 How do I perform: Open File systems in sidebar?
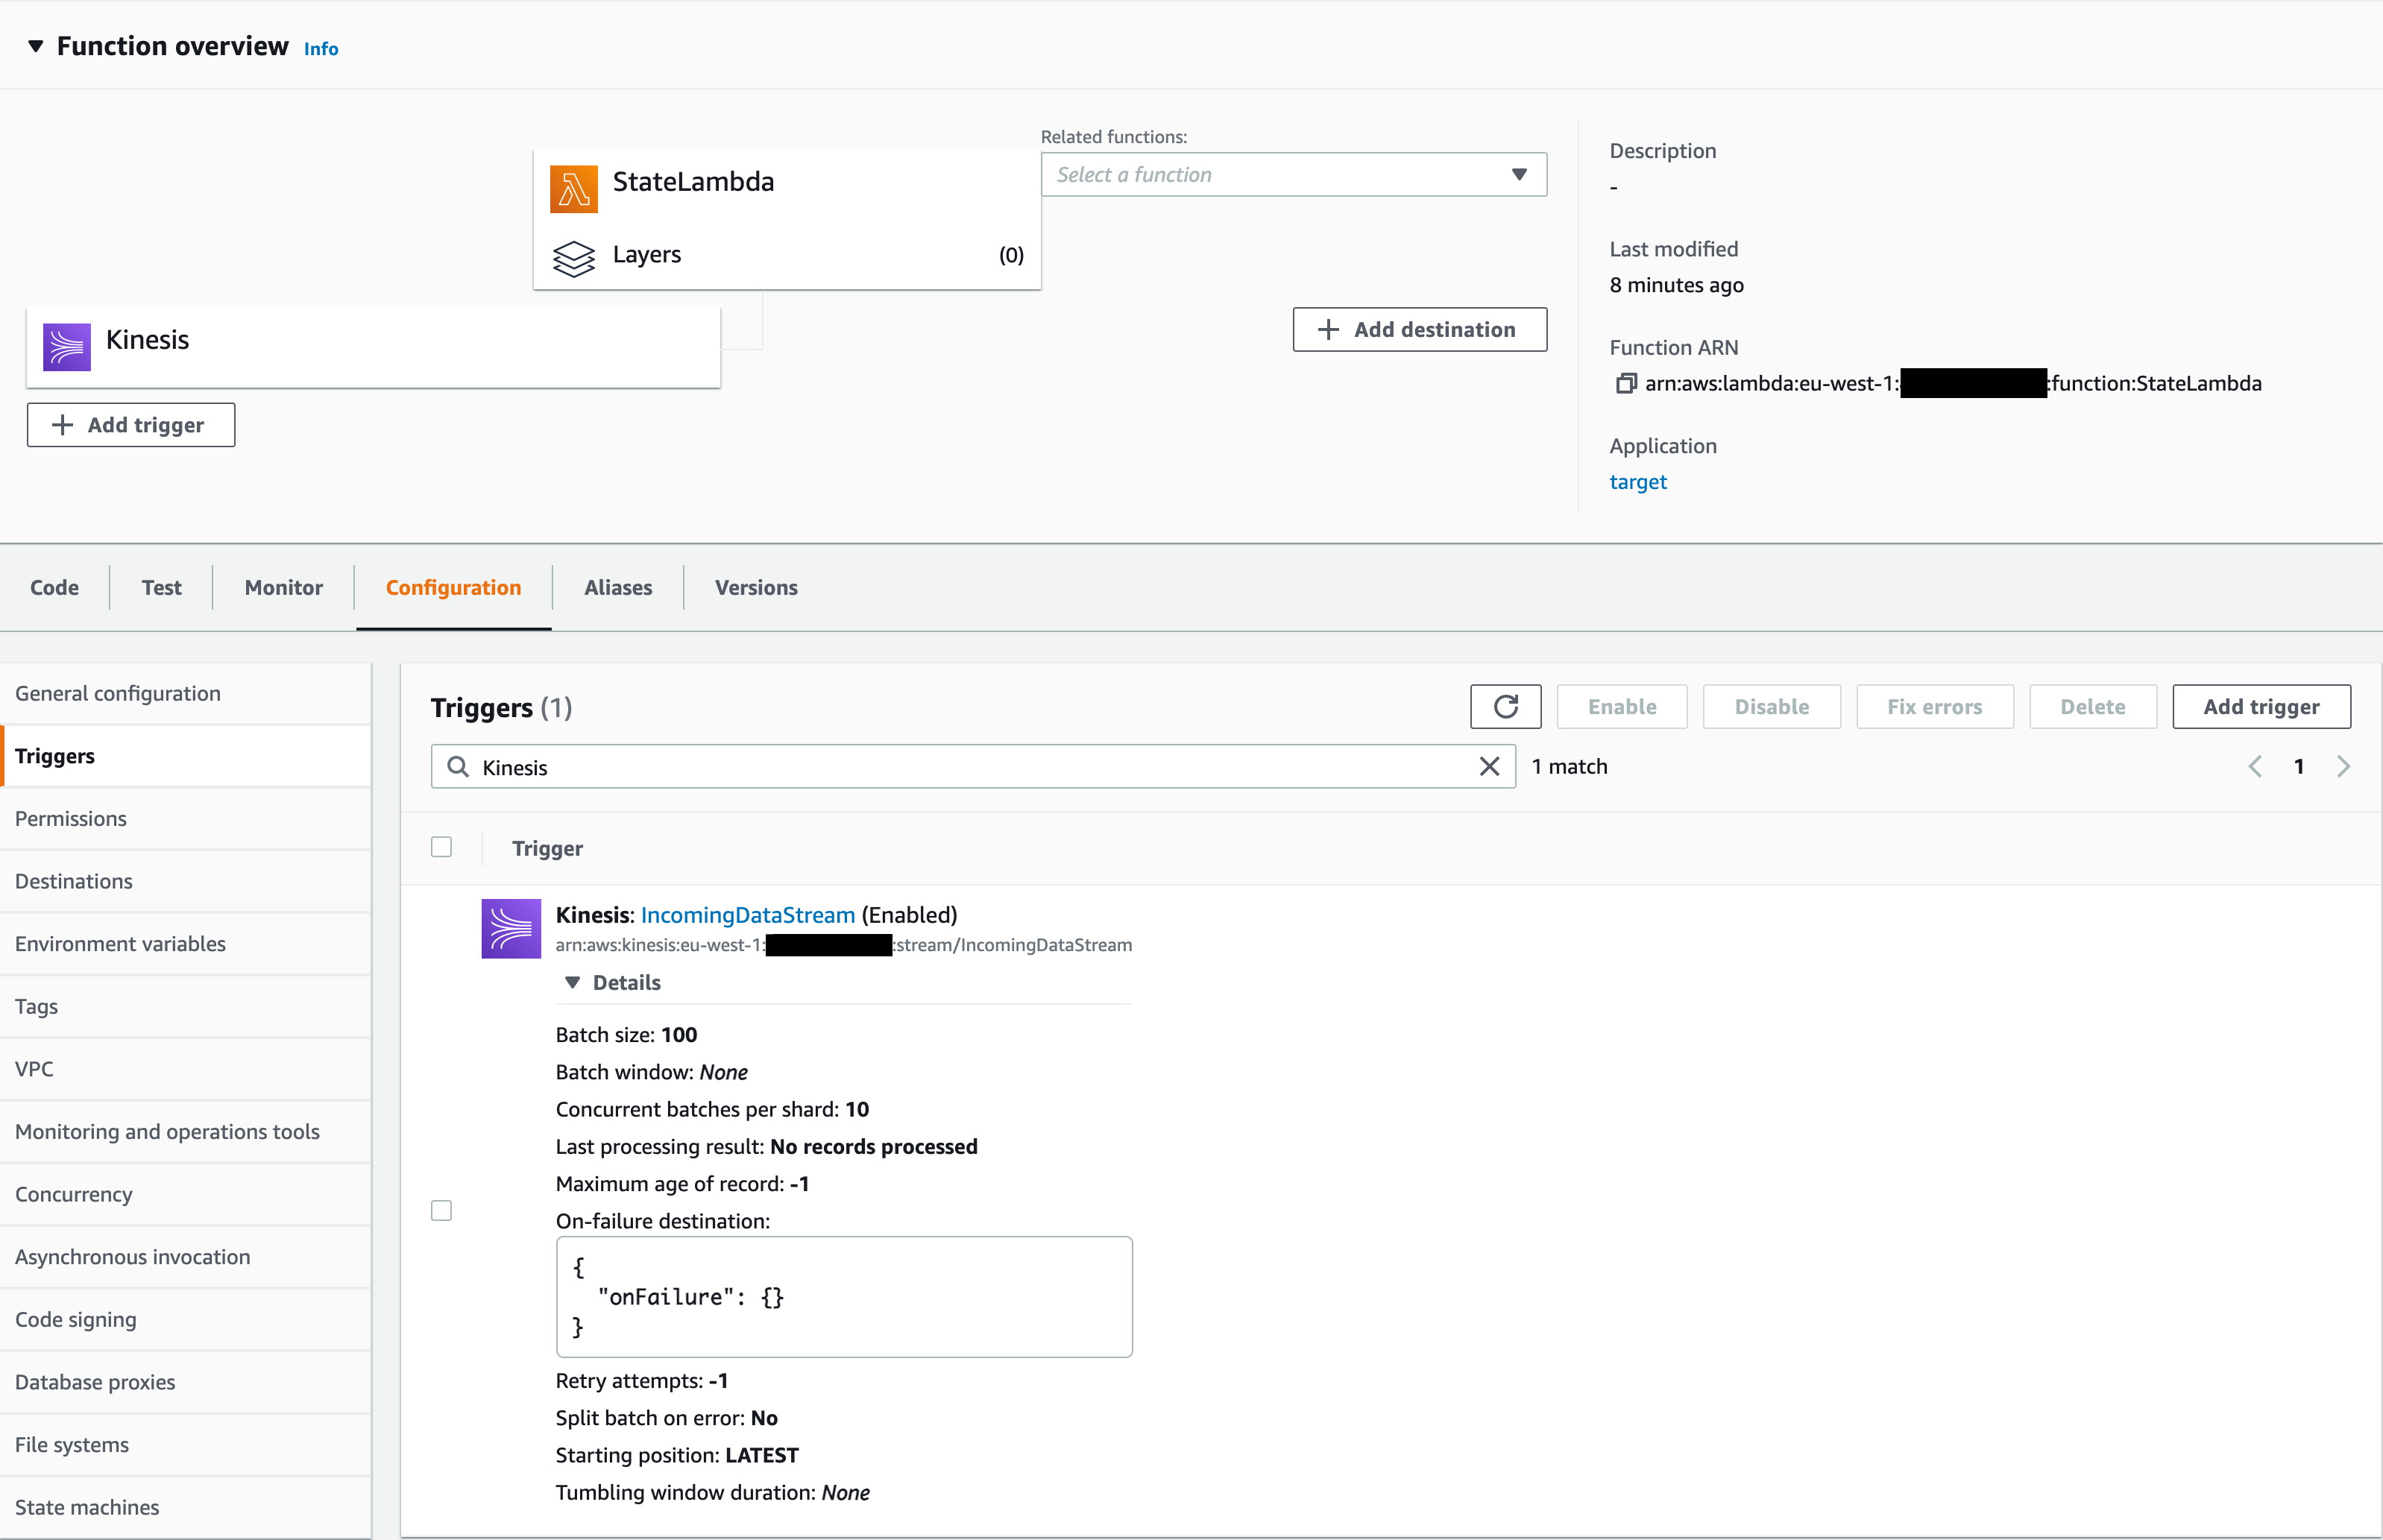pos(185,1445)
